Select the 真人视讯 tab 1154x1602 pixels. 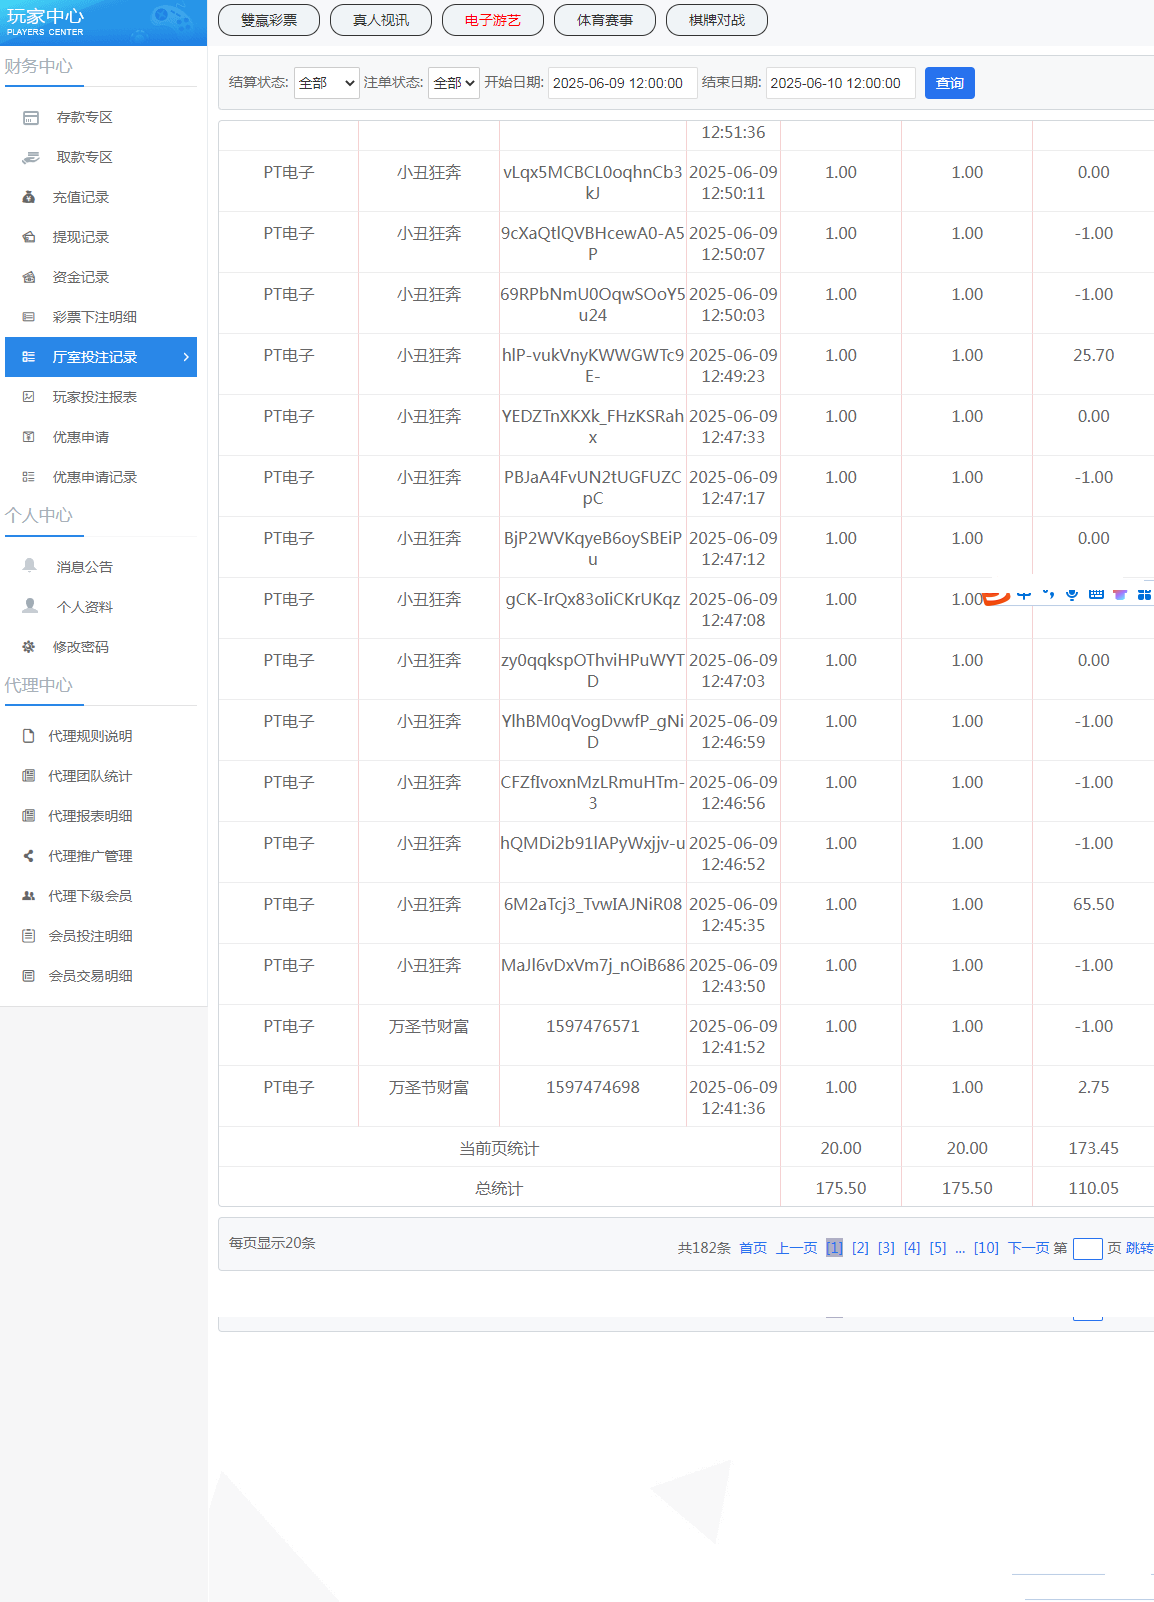point(381,20)
